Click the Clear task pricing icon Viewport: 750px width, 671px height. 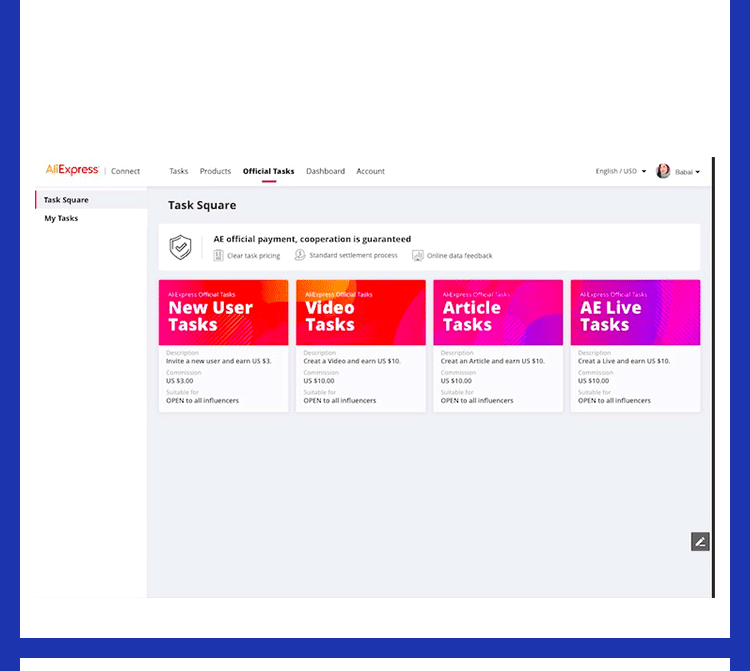click(x=219, y=255)
